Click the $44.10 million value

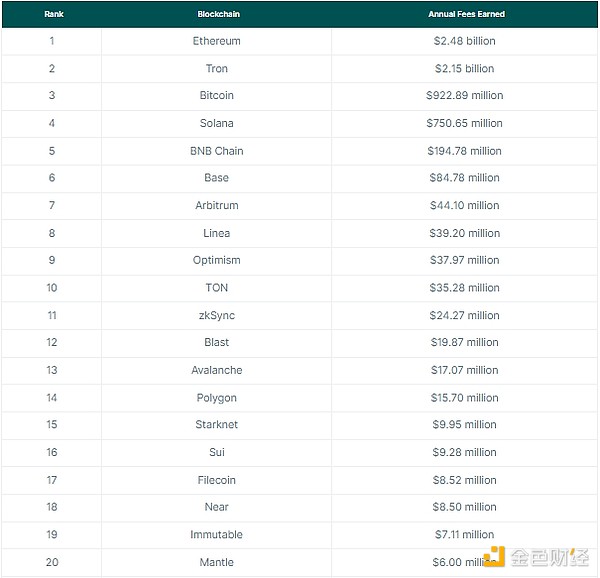pos(465,205)
